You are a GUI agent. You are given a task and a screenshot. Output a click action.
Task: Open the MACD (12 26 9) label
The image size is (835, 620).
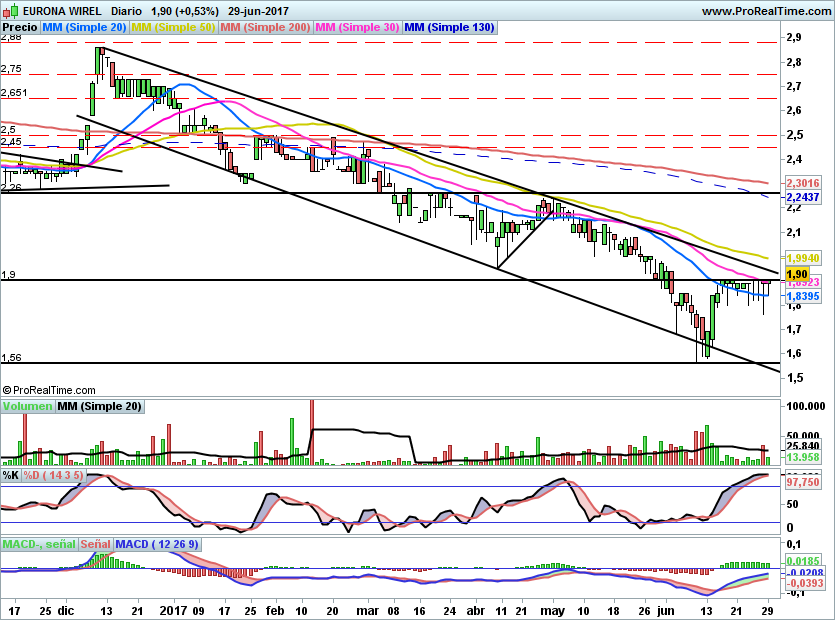[157, 544]
